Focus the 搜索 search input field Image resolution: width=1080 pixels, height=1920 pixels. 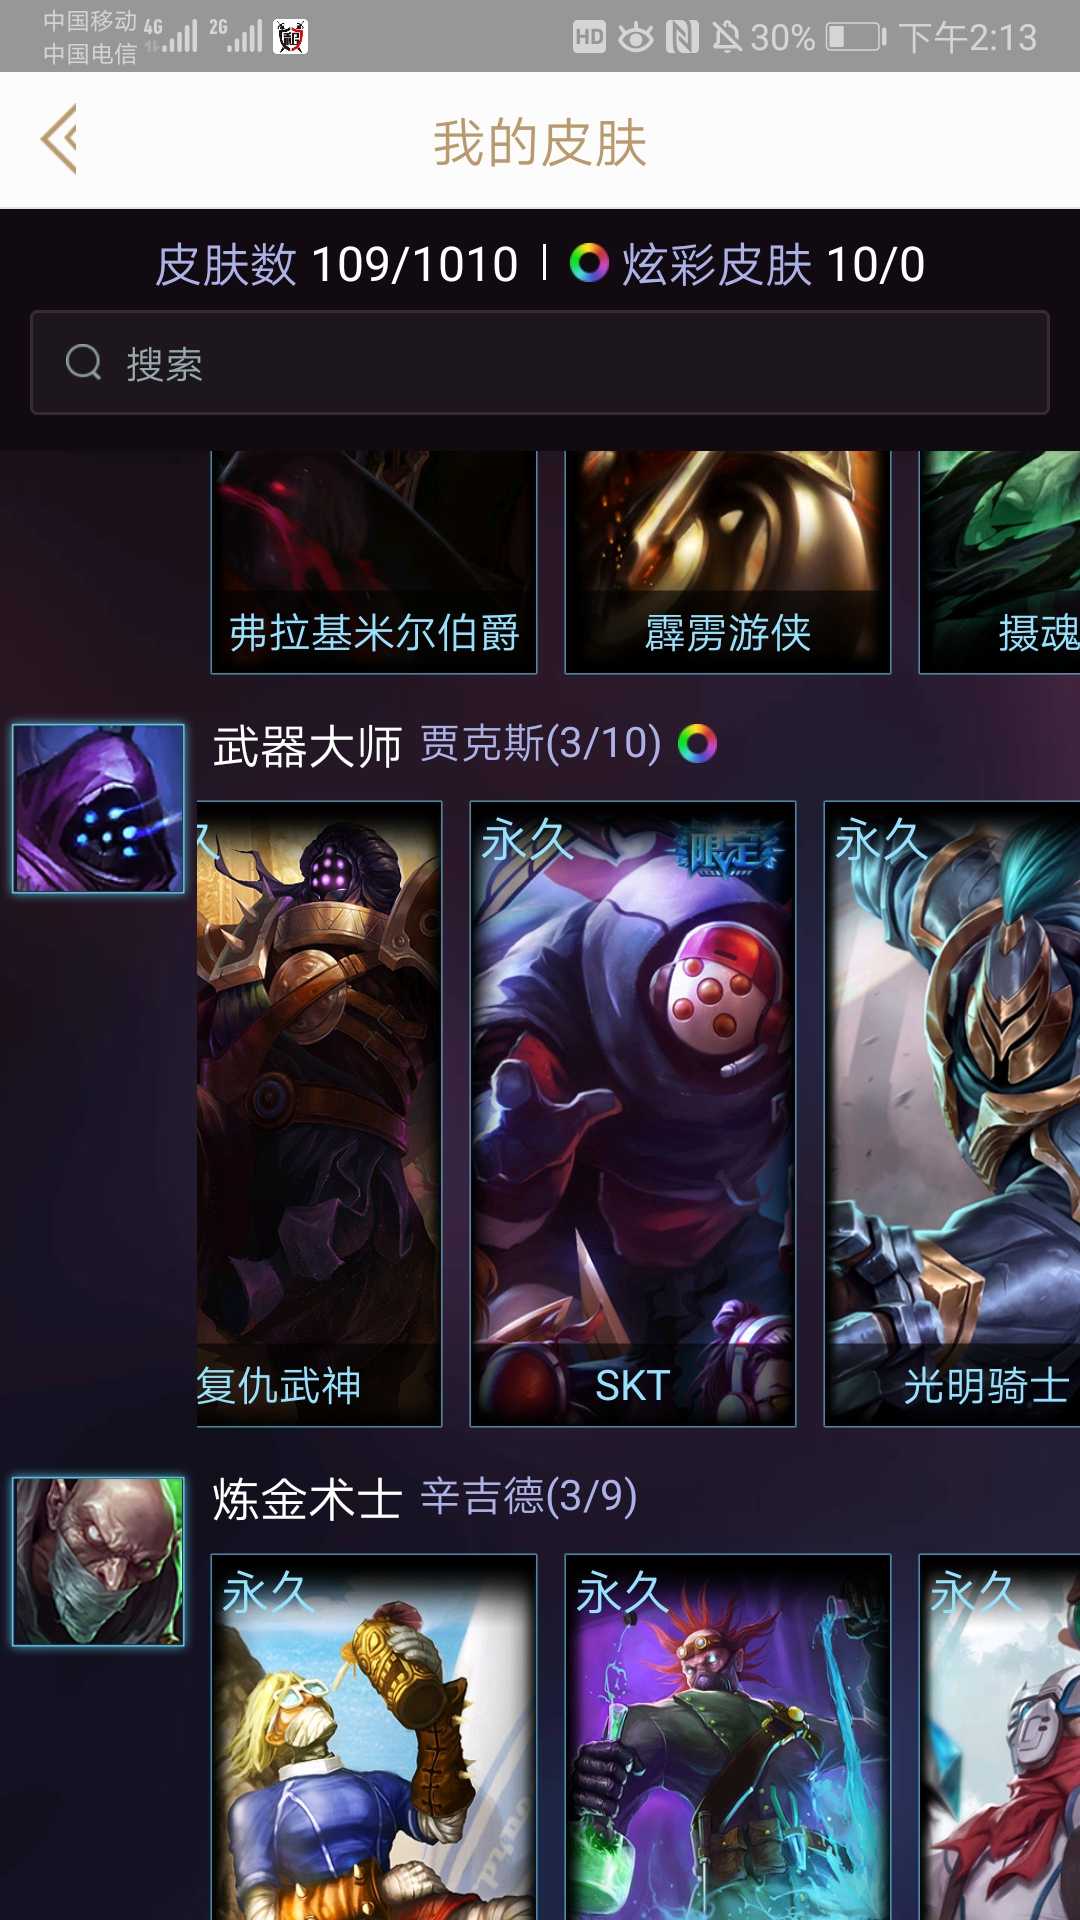540,362
